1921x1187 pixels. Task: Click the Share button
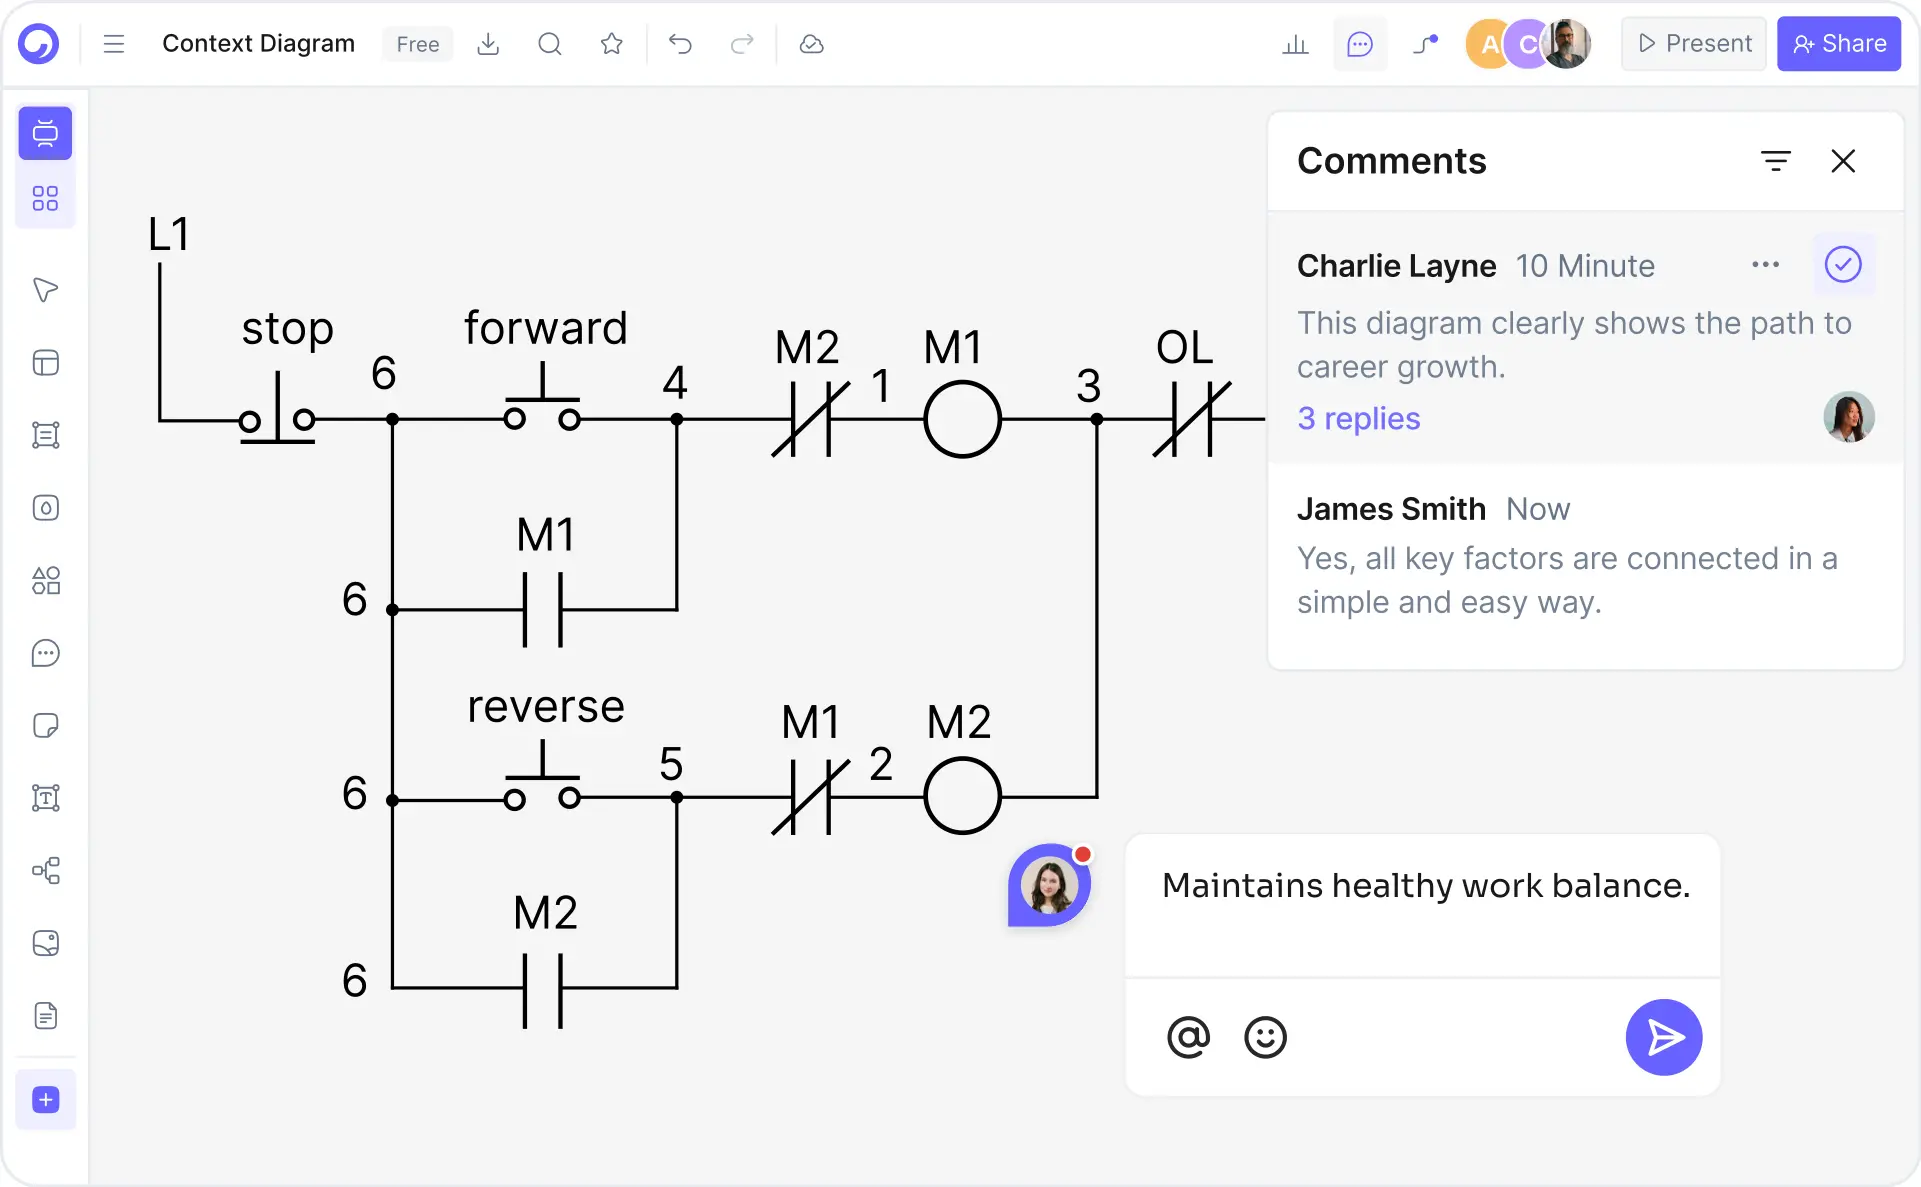[1839, 44]
